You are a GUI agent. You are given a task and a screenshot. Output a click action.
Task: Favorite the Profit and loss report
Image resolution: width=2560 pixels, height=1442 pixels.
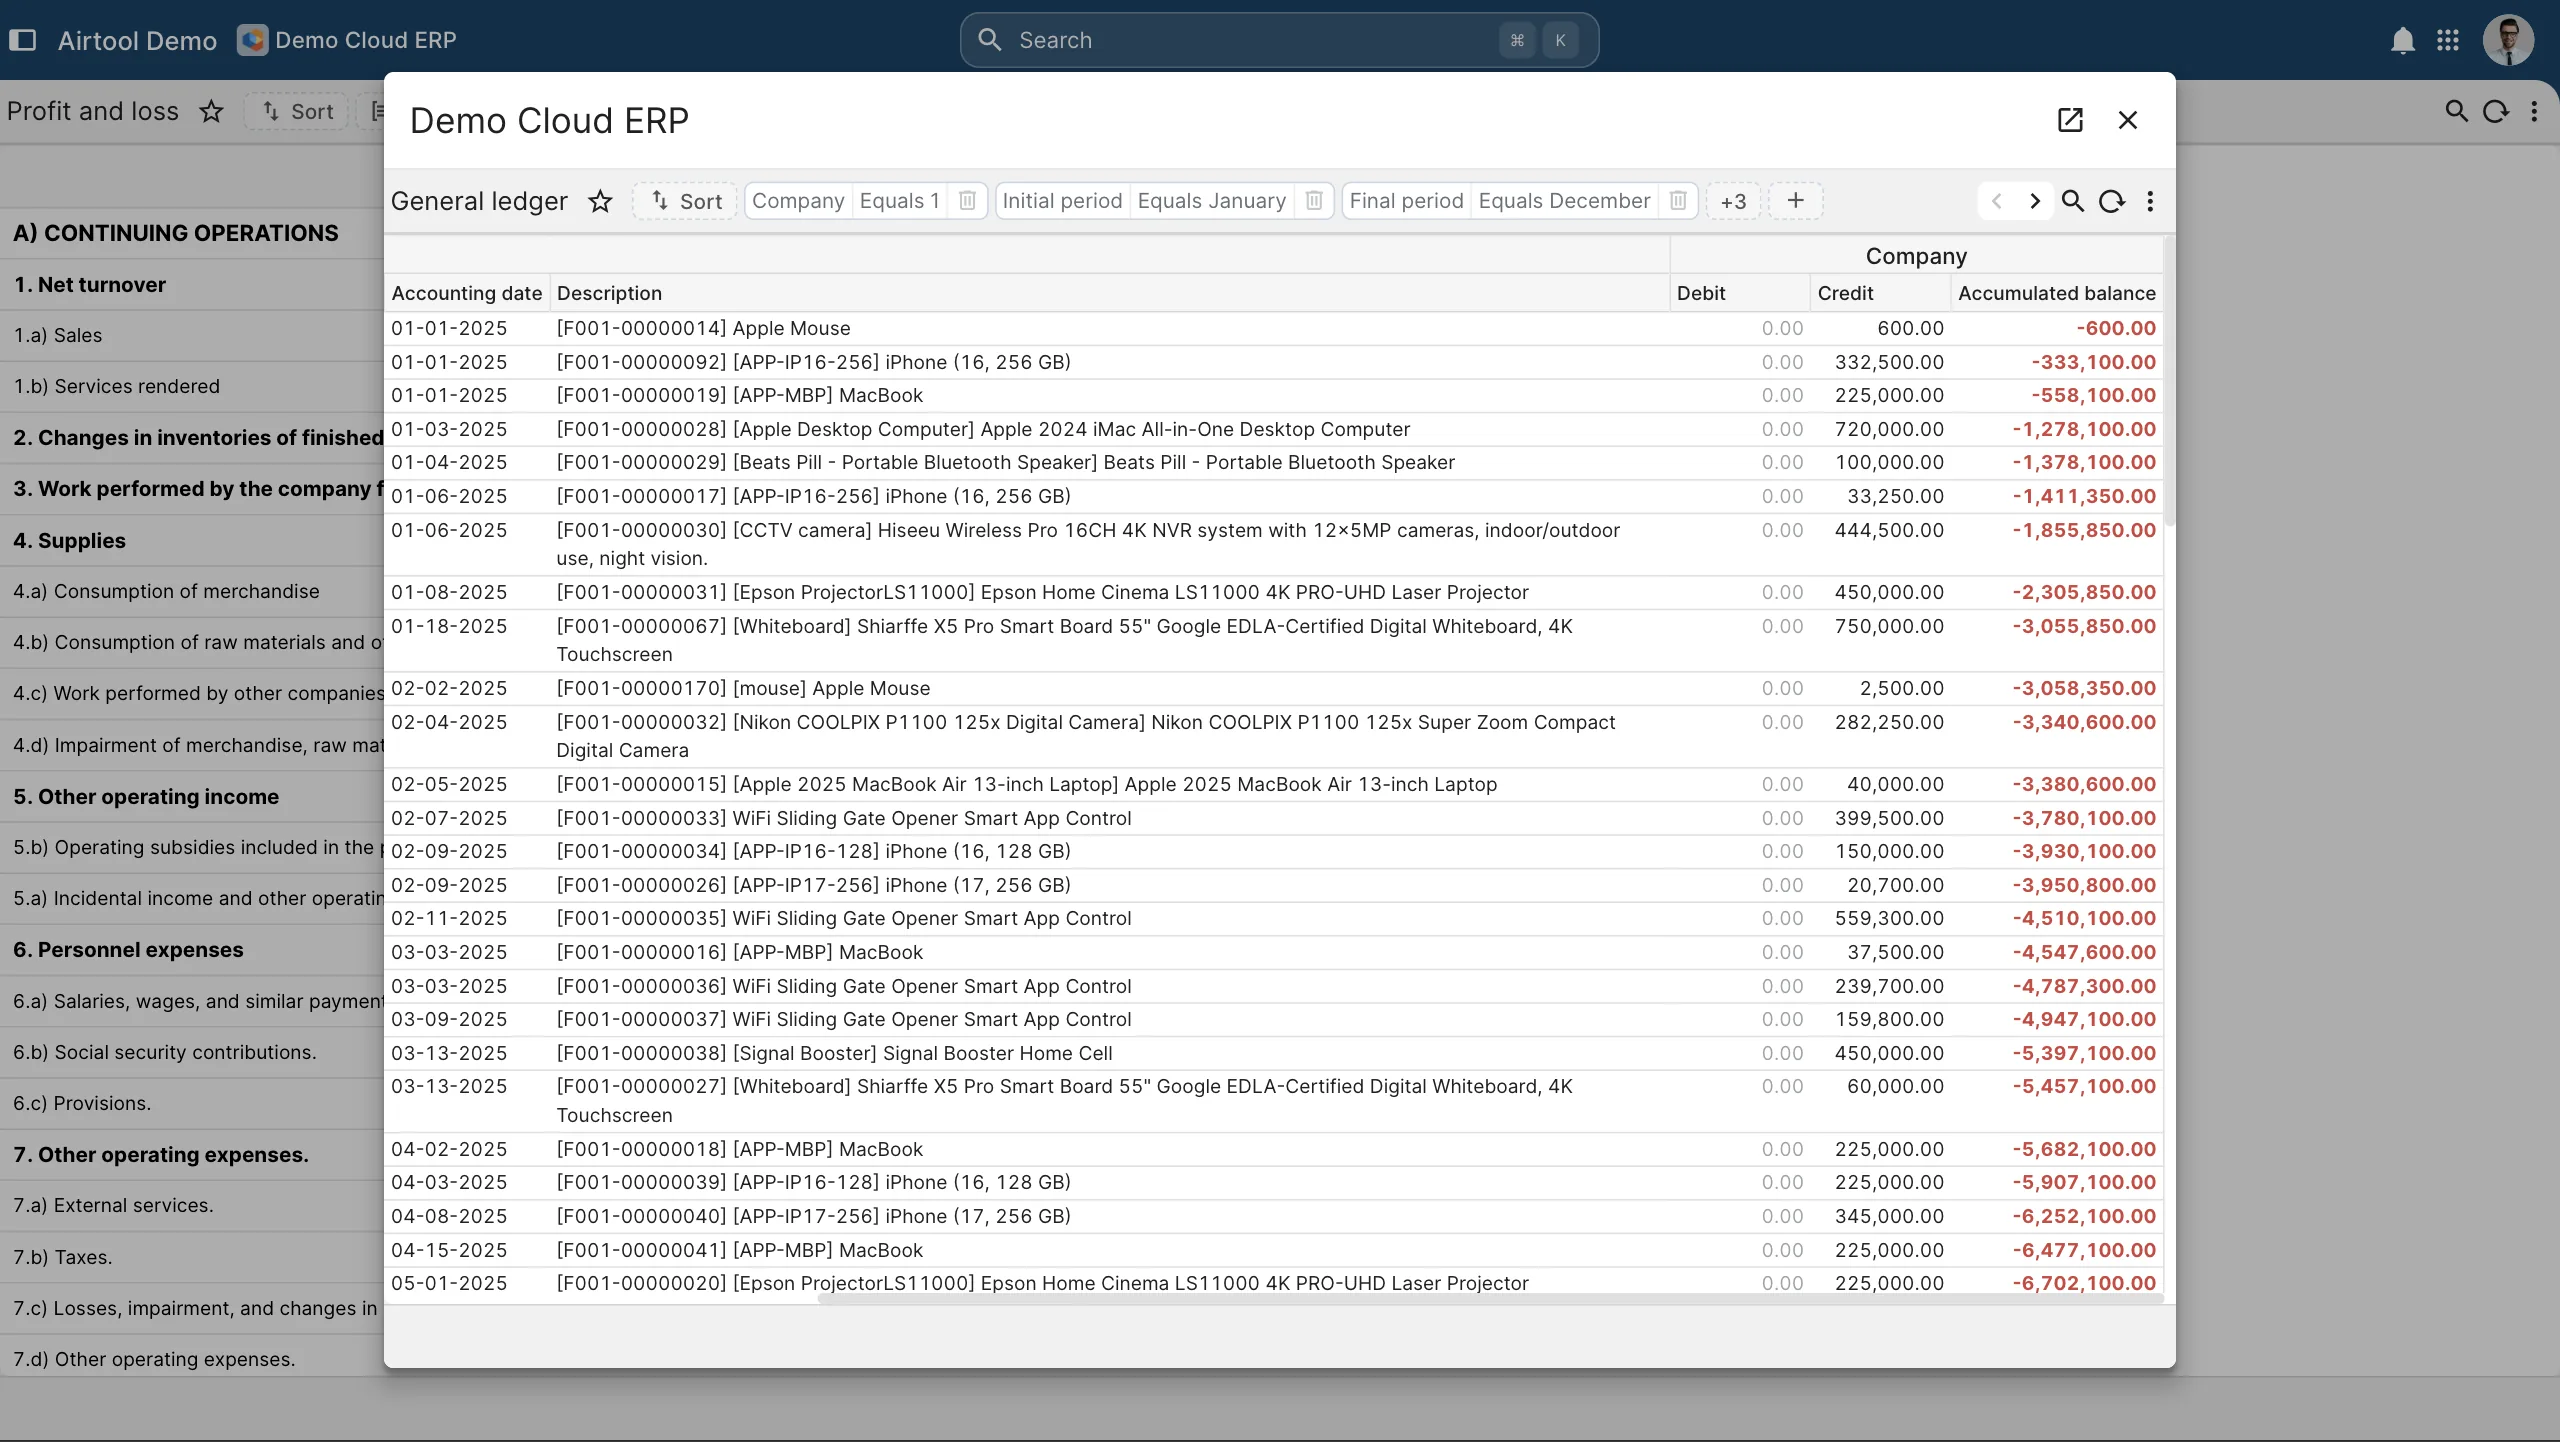click(211, 111)
